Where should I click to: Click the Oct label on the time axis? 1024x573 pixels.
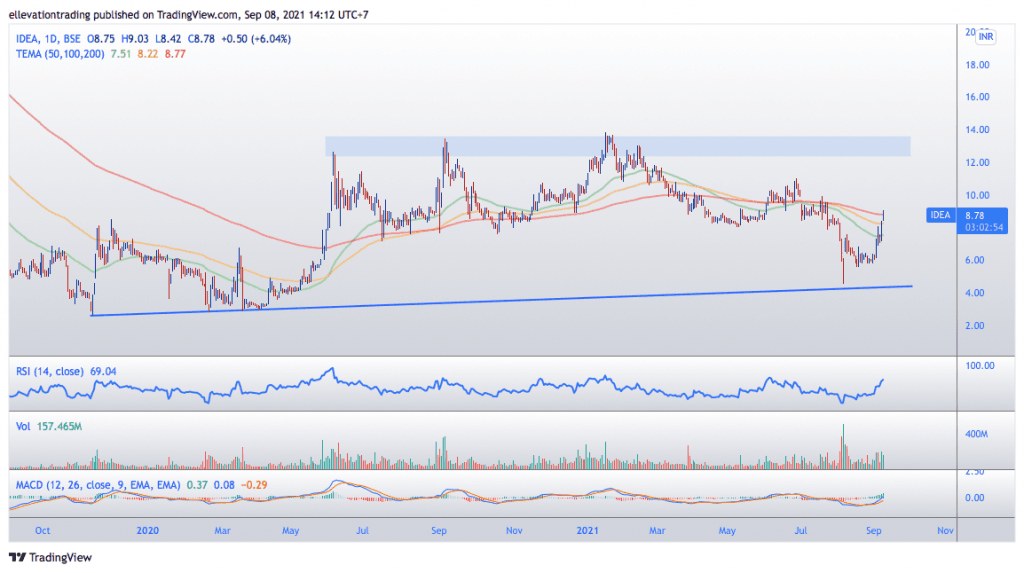(x=42, y=530)
